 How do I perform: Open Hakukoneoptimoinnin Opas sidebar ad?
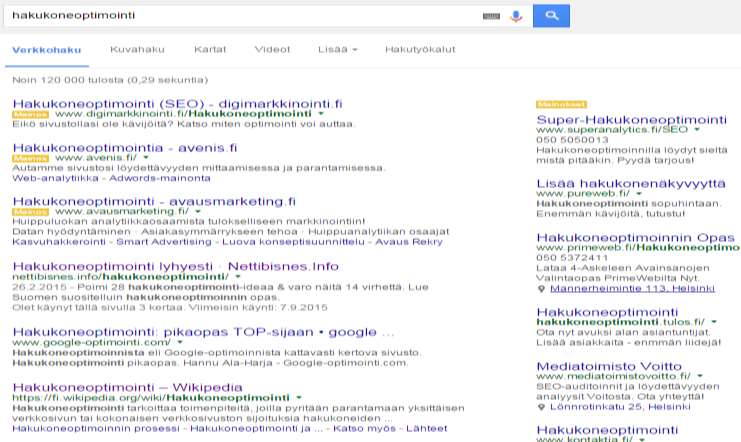636,237
